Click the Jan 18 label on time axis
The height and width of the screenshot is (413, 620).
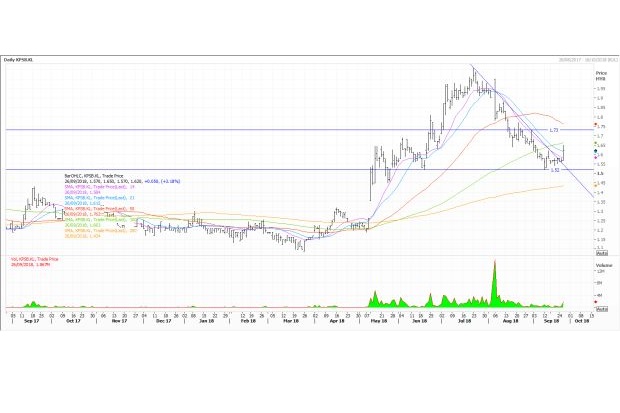coord(206,323)
